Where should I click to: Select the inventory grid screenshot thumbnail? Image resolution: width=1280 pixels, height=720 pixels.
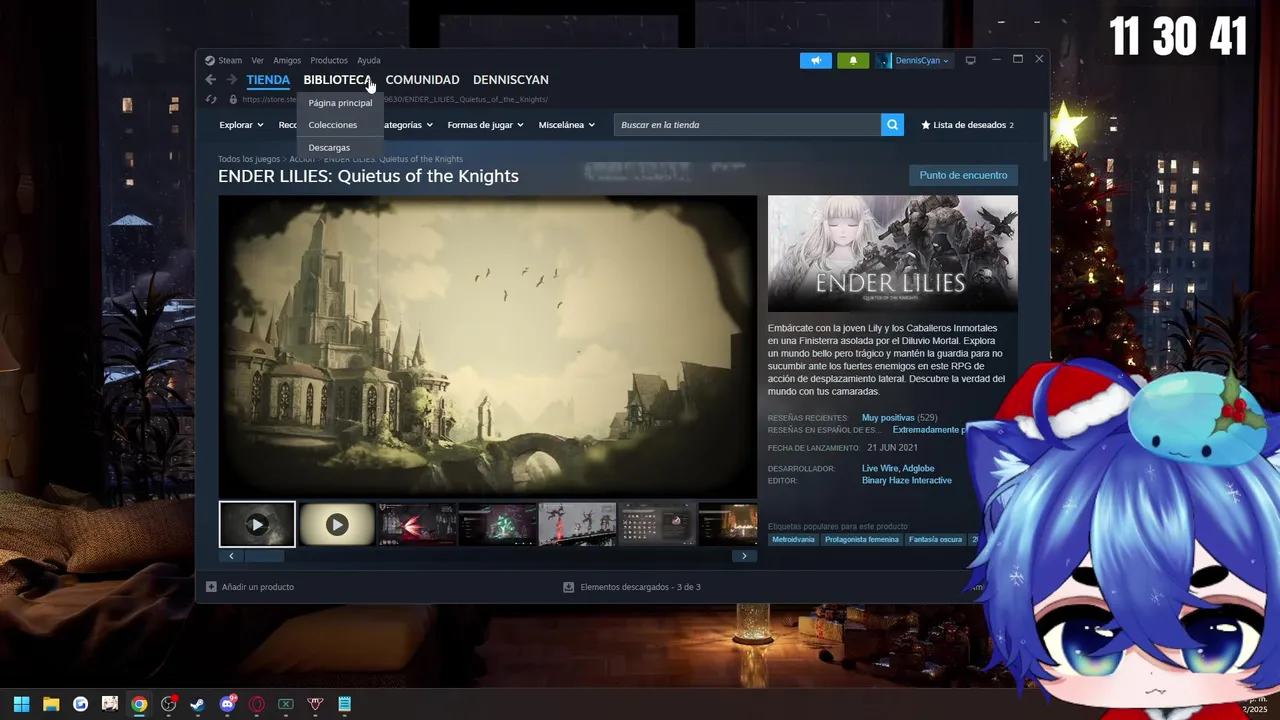click(x=657, y=524)
